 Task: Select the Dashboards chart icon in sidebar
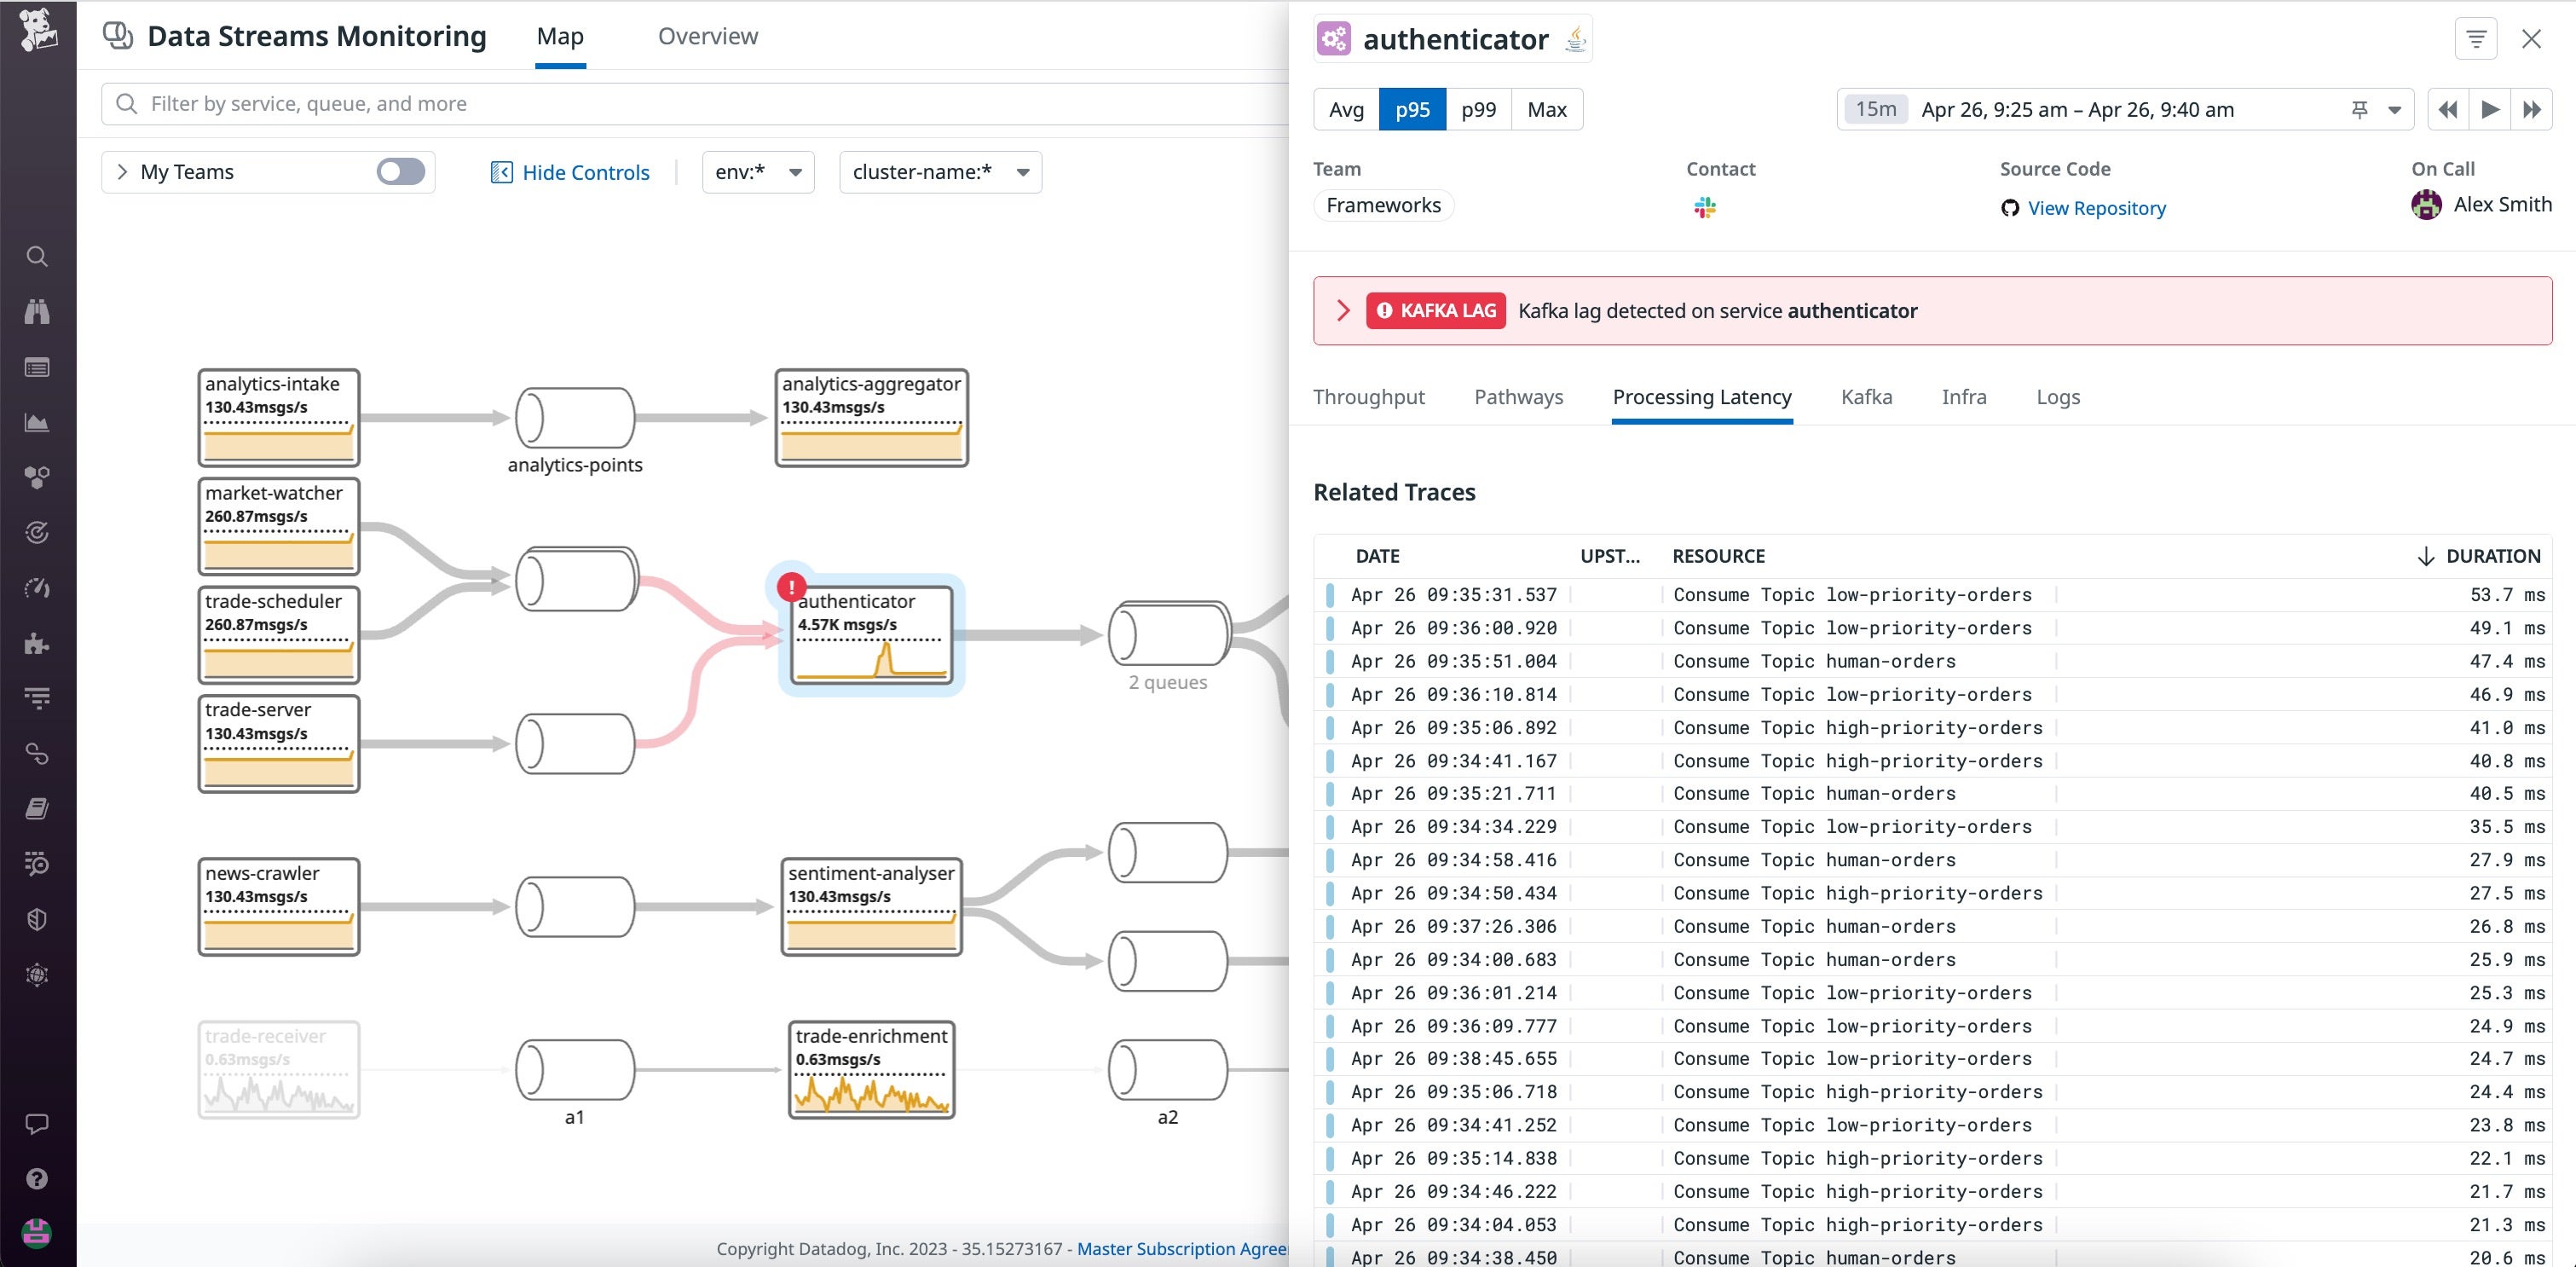click(37, 422)
